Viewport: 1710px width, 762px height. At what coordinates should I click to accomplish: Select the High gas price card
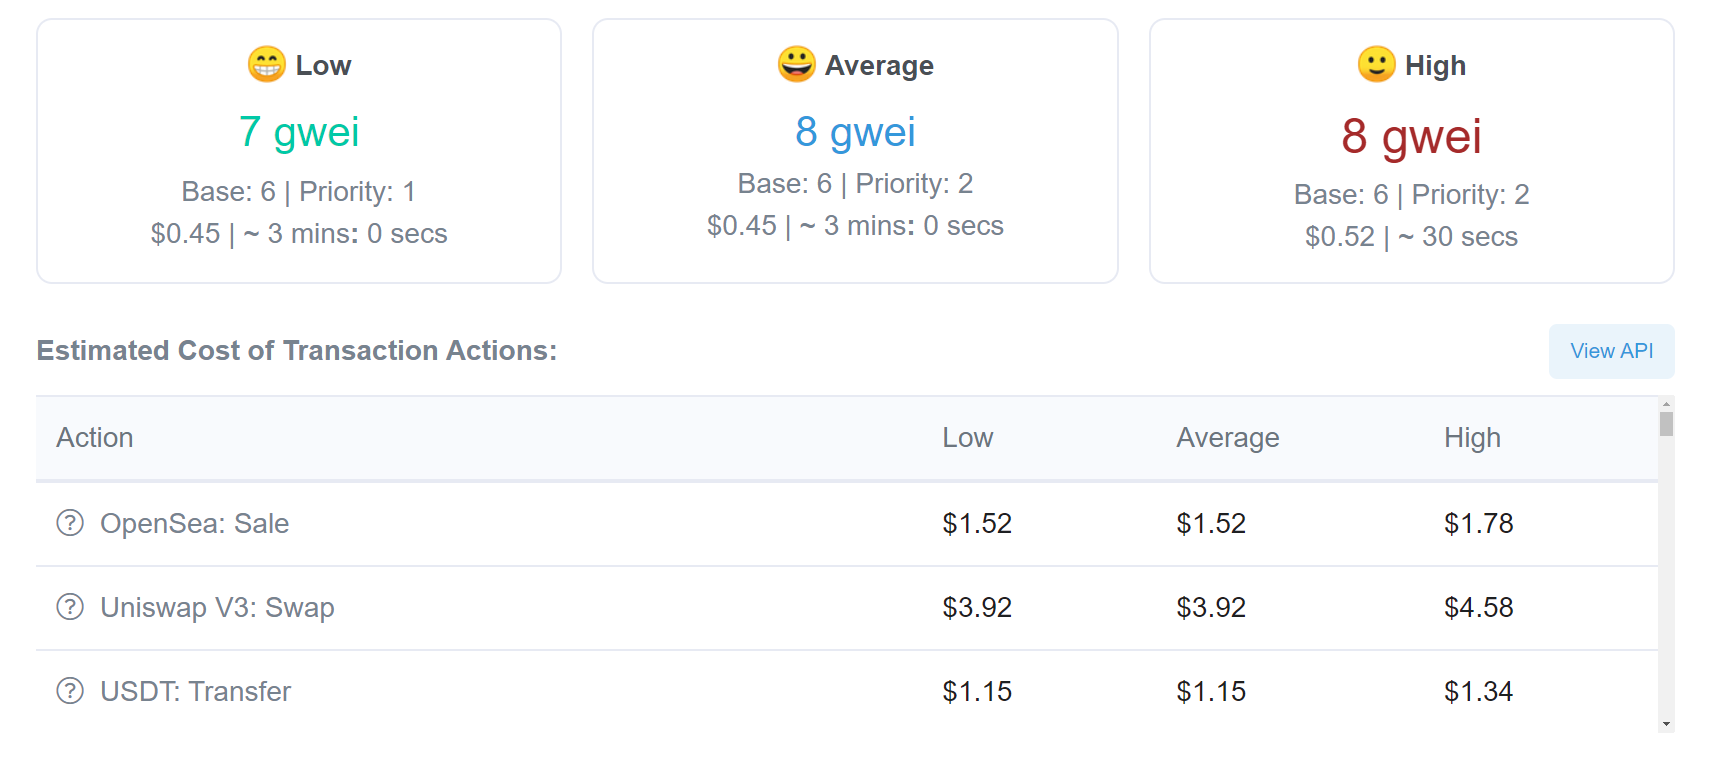(1411, 151)
